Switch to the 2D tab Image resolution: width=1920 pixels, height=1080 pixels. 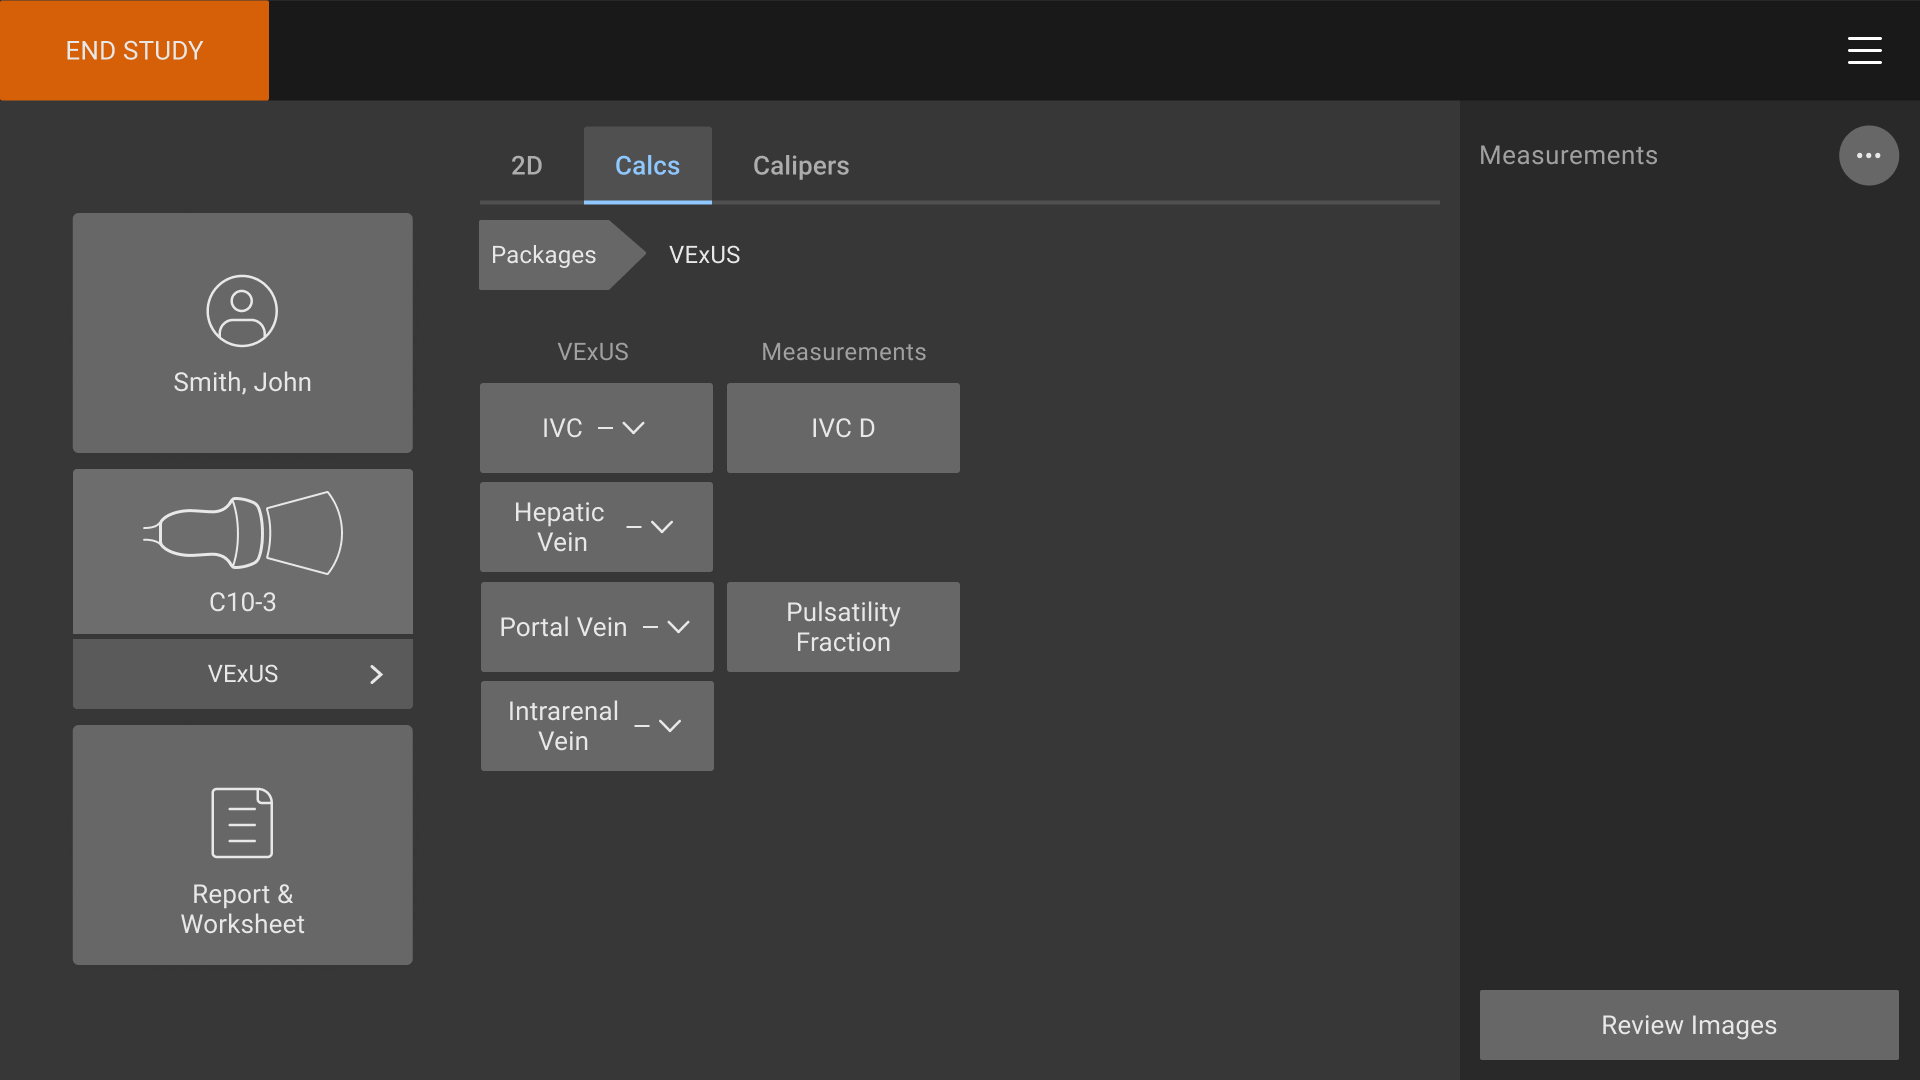526,166
